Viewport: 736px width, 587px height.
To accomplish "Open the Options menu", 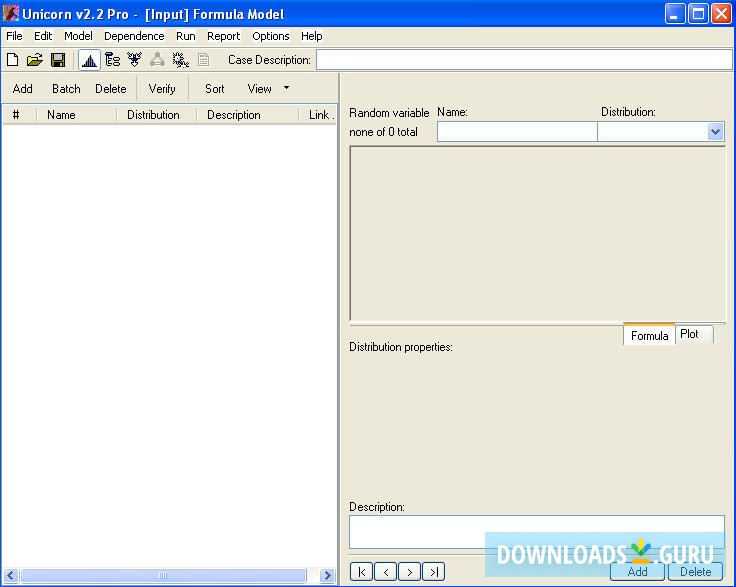I will (x=270, y=36).
